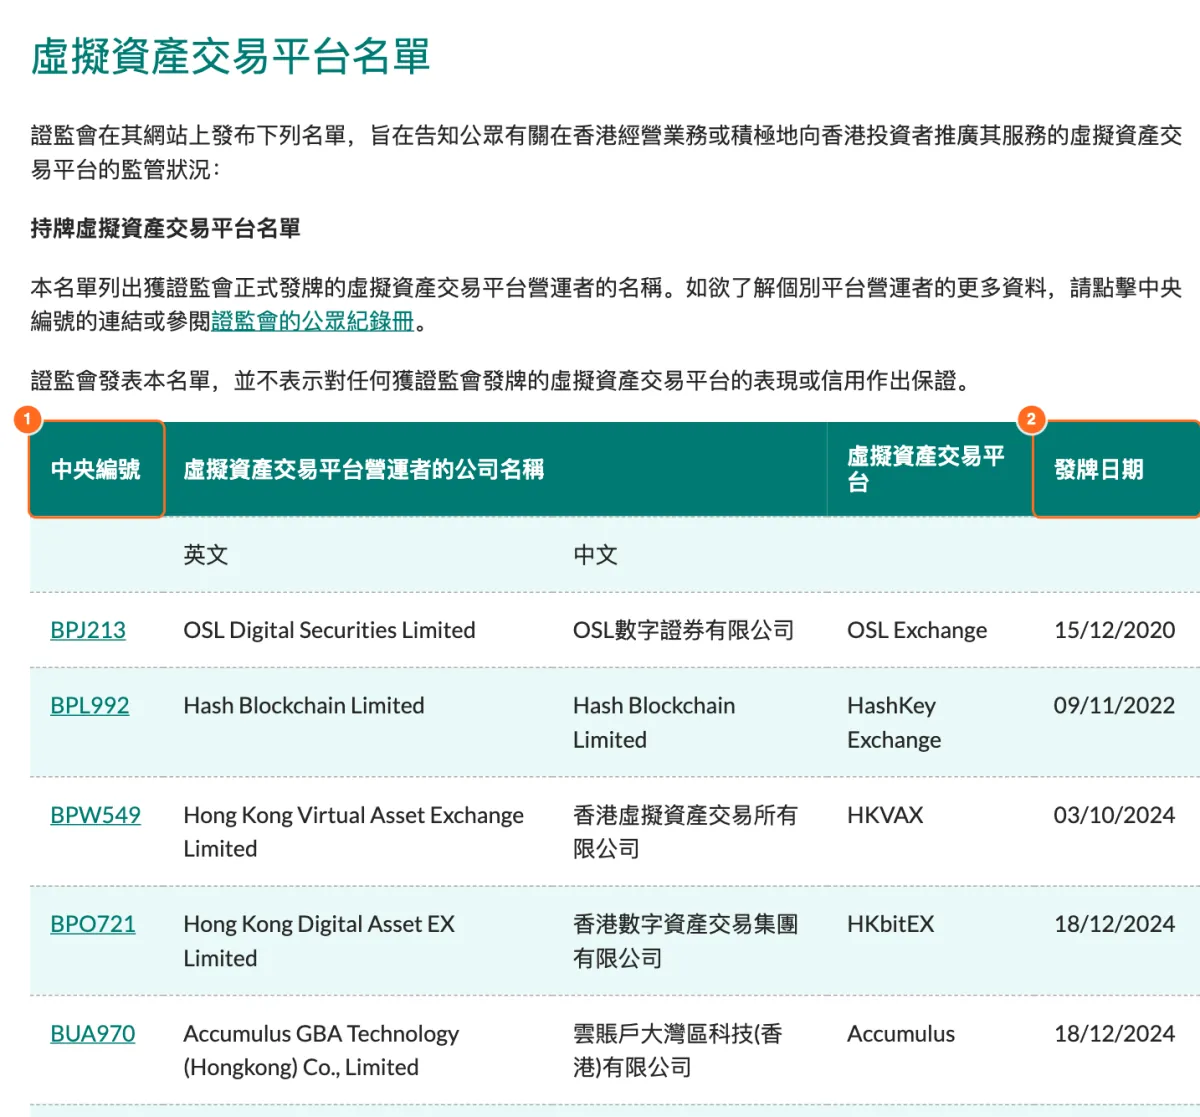Click the 中央編號 column header
Screen dimensions: 1200x1117
(x=96, y=469)
